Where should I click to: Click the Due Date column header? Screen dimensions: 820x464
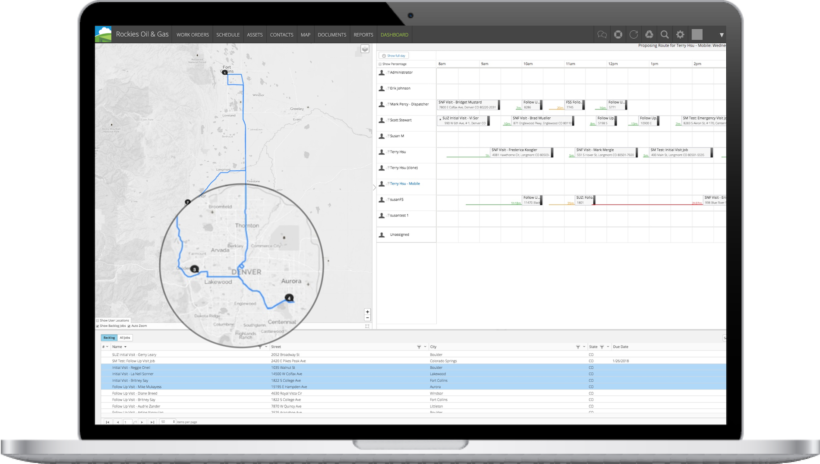coord(621,347)
